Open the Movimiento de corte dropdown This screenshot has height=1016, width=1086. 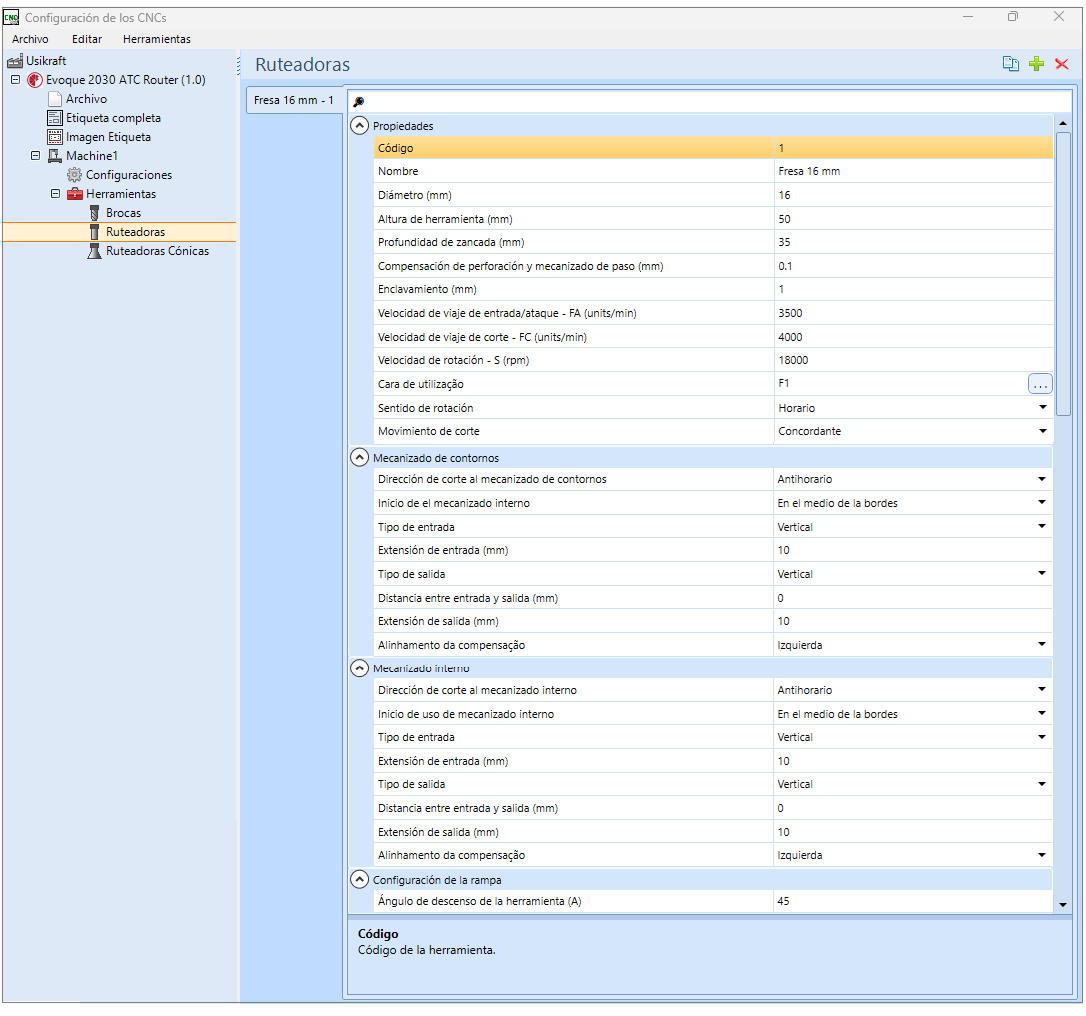pos(1042,431)
